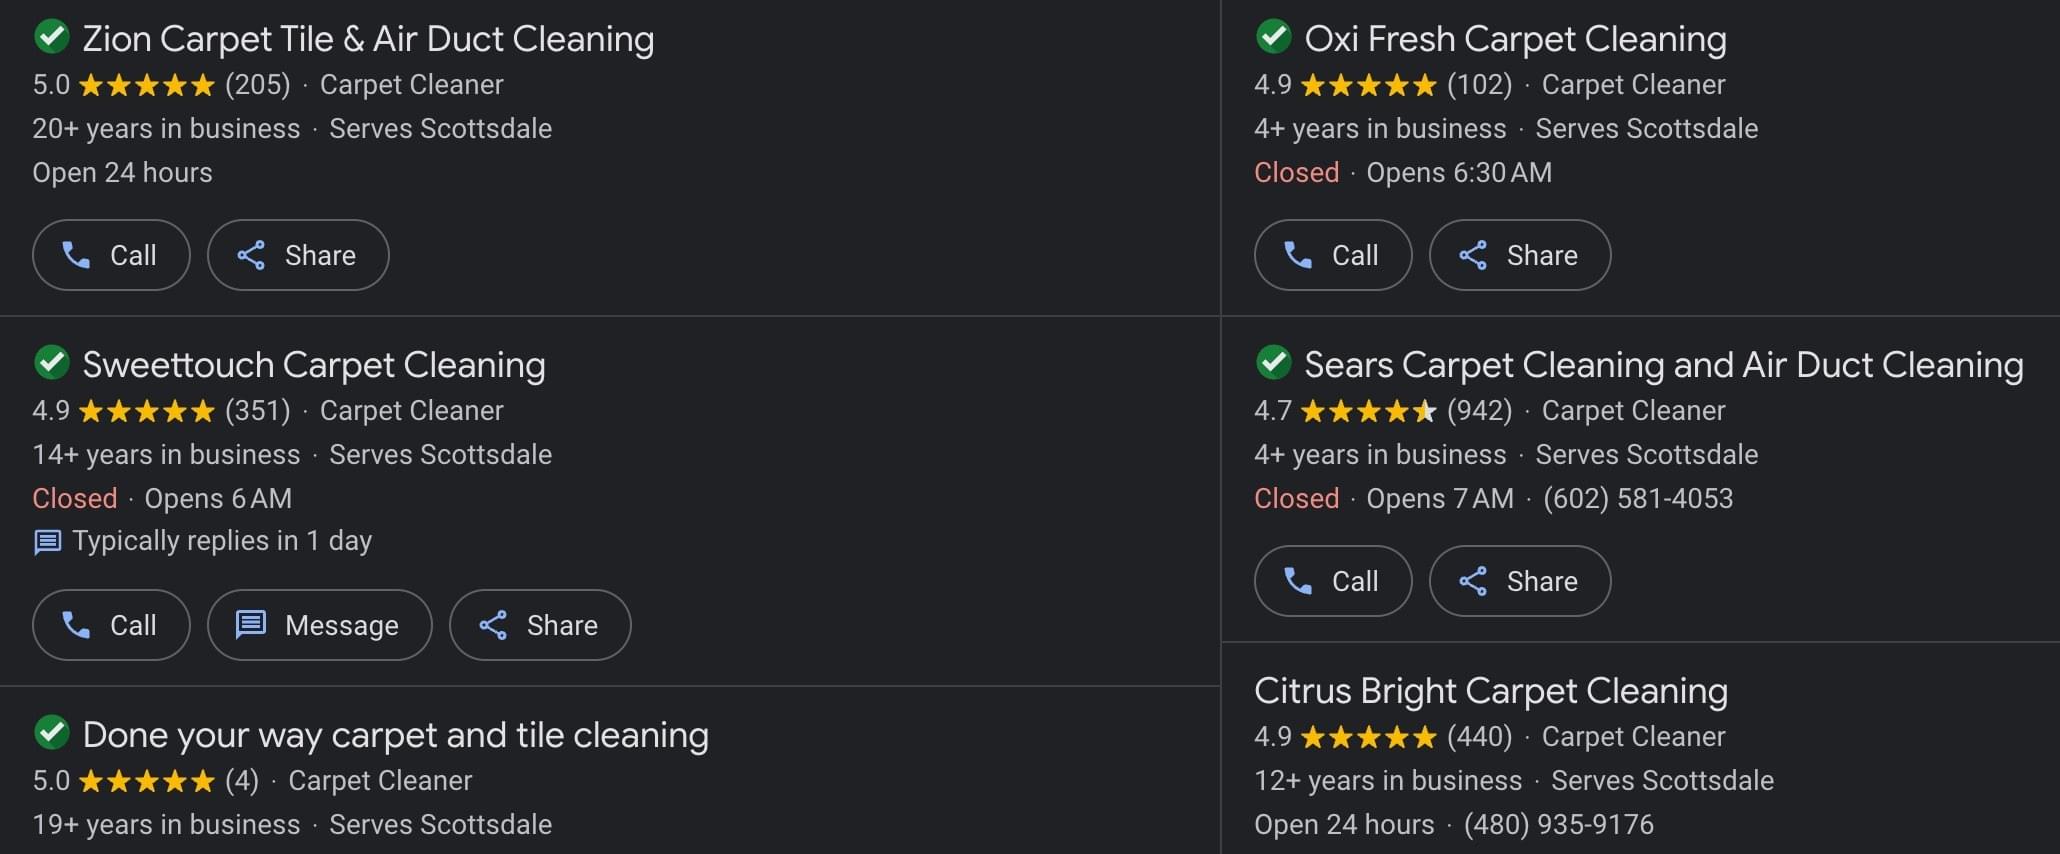The image size is (2060, 854).
Task: Click the green checkmark next to Oxi Fresh
Action: pyautogui.click(x=1274, y=37)
